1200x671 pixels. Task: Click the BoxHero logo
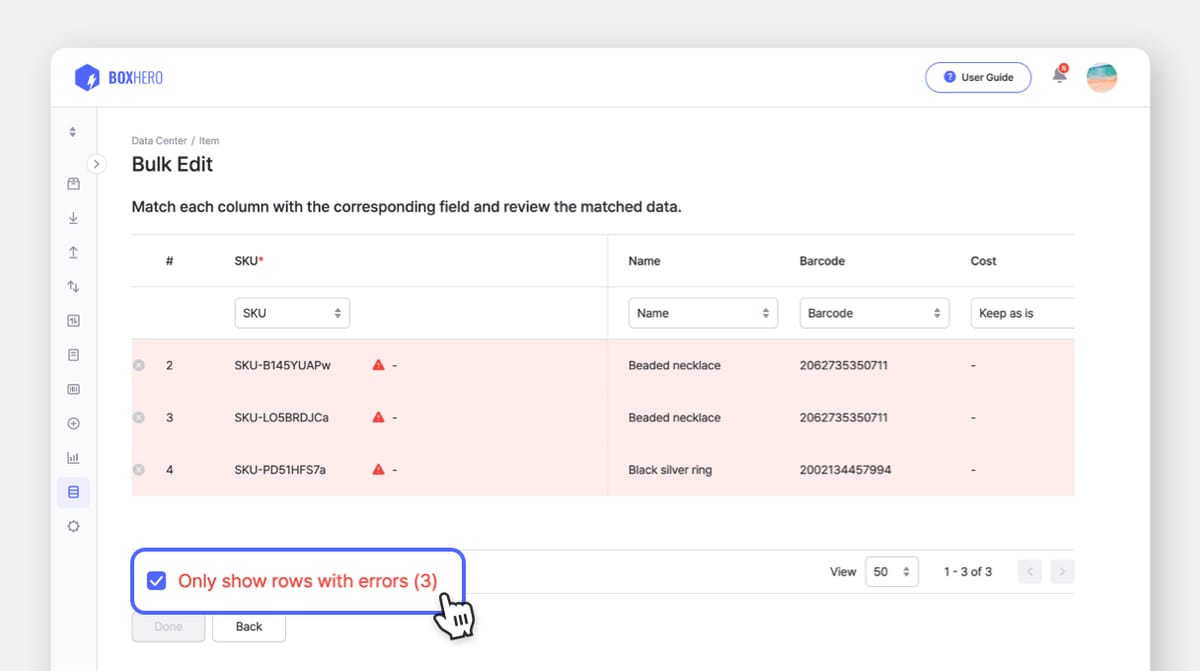click(117, 77)
